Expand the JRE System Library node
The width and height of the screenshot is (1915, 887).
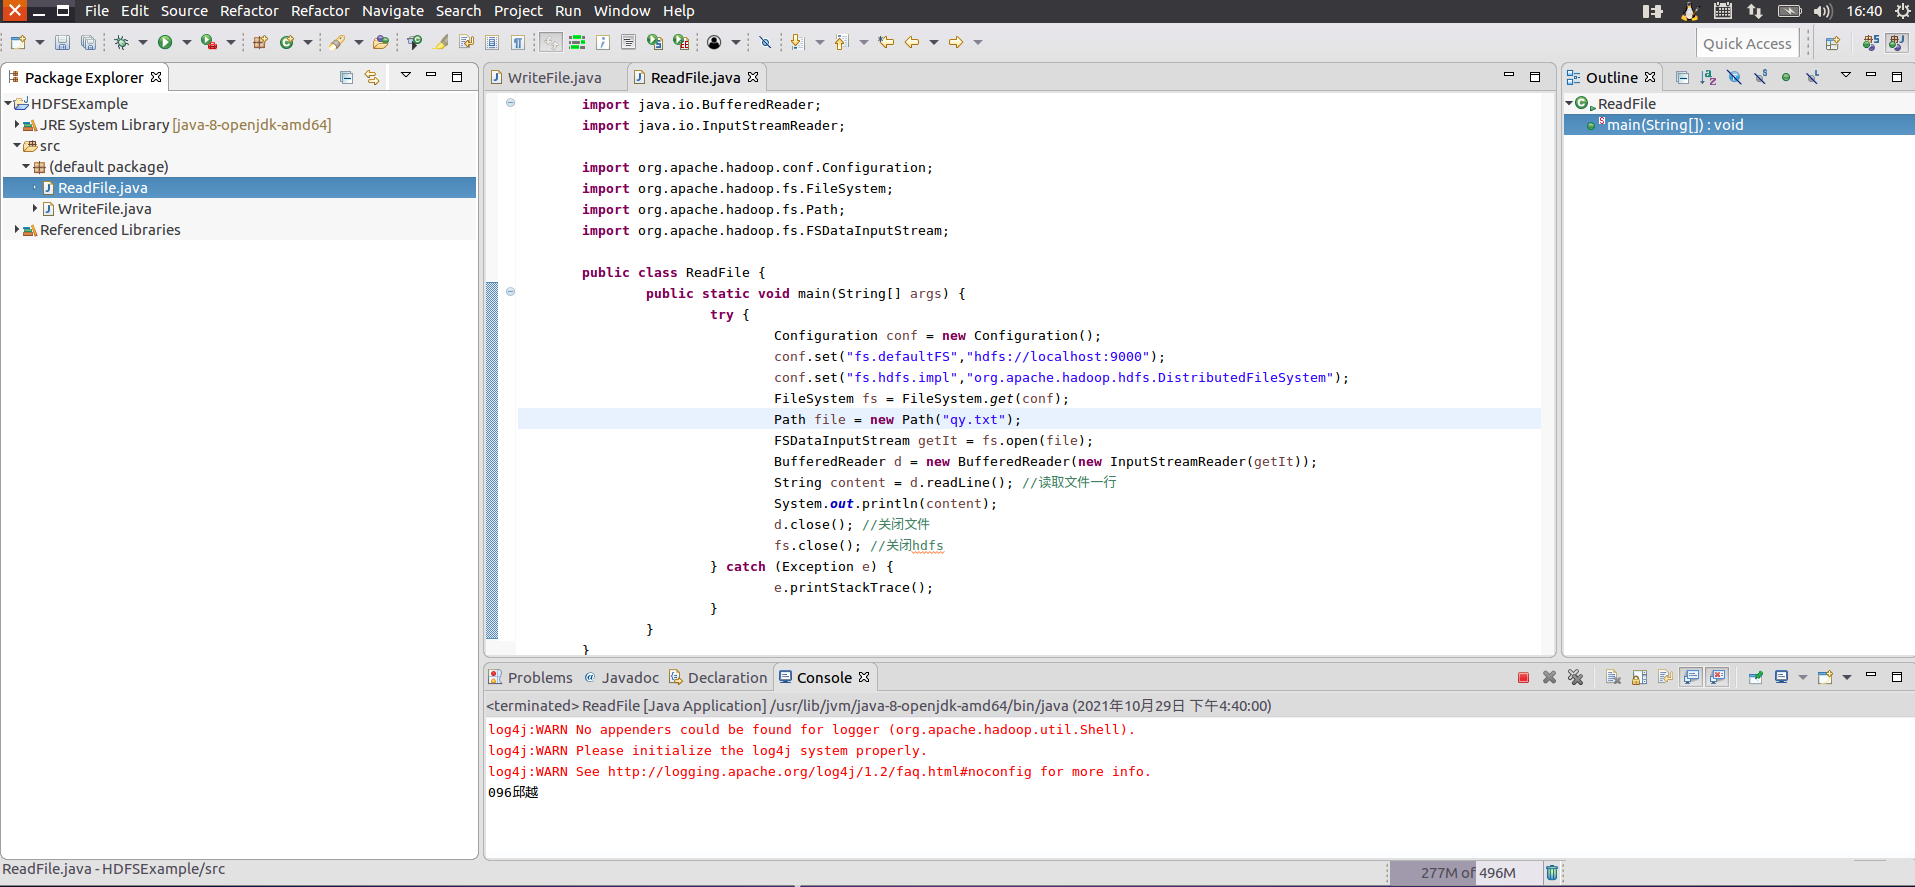tap(17, 125)
